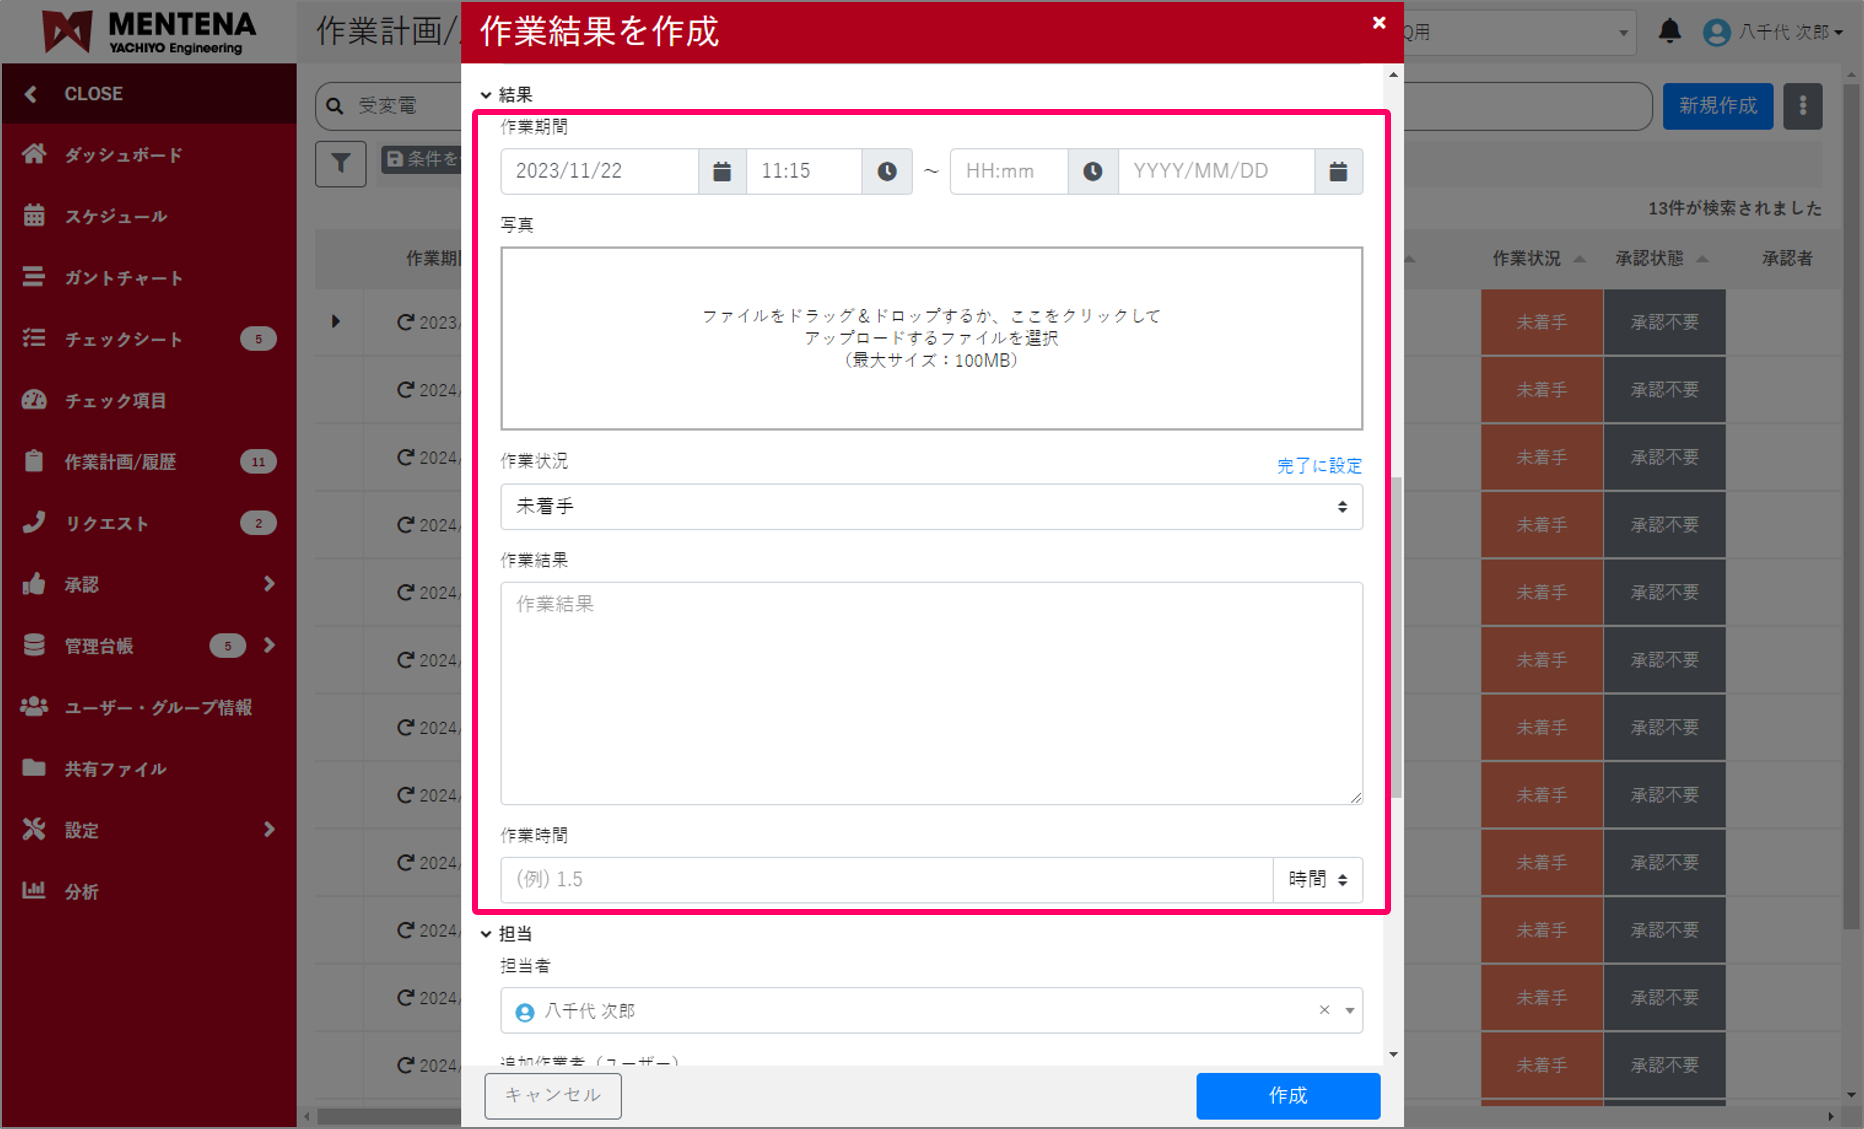Open the notification bell icon
1864x1129 pixels.
(1669, 31)
